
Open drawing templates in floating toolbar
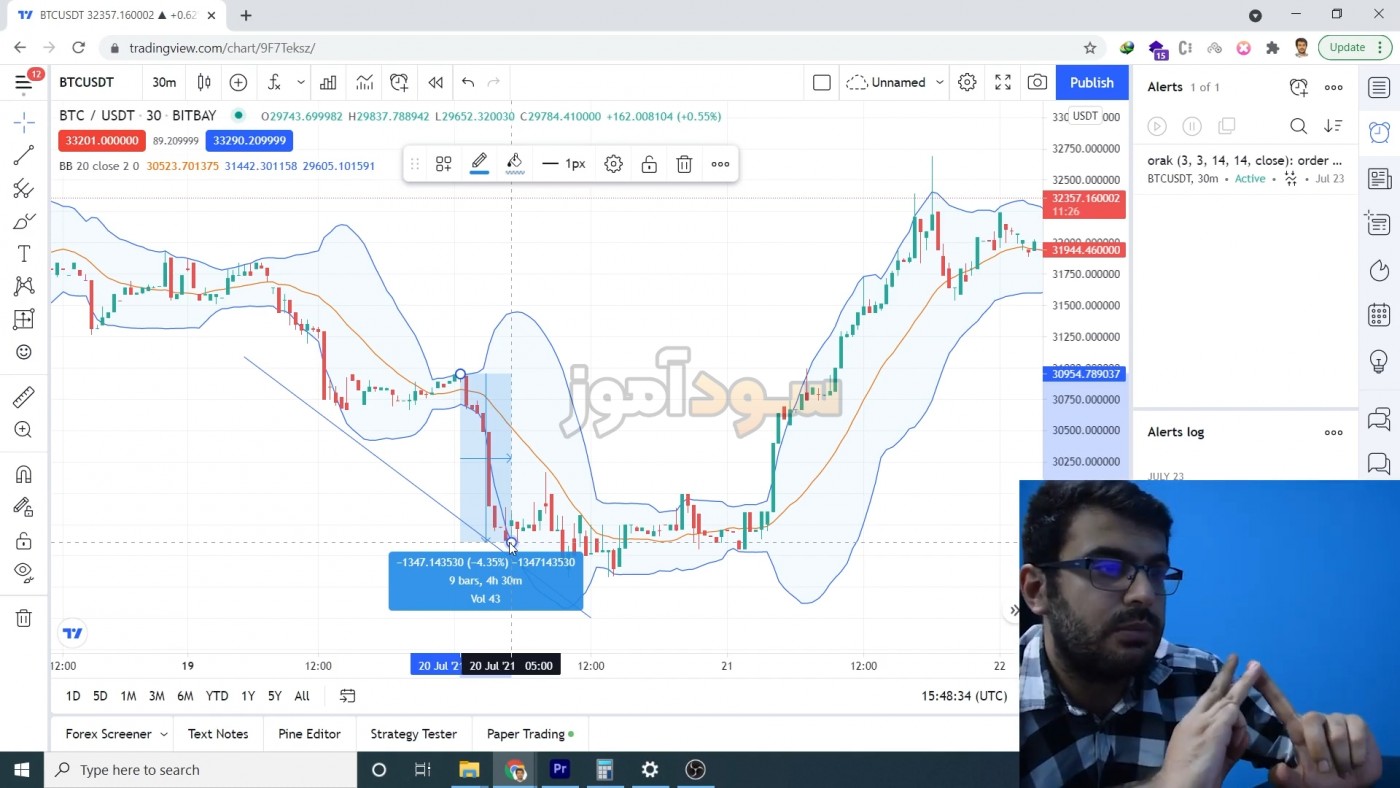coord(444,164)
